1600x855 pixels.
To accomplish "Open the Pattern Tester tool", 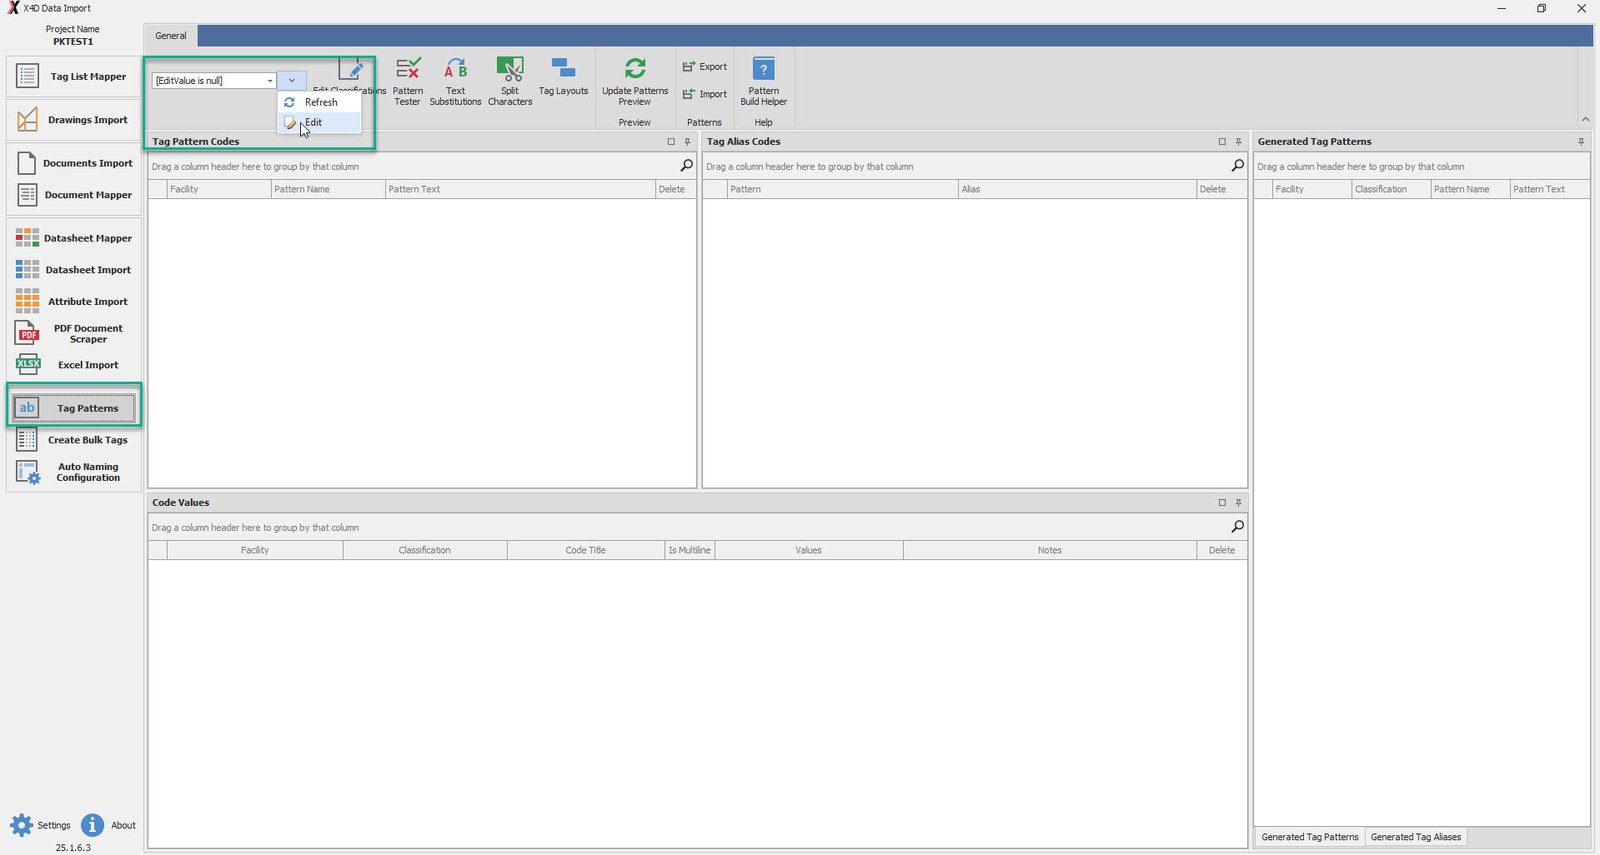I will [x=407, y=80].
